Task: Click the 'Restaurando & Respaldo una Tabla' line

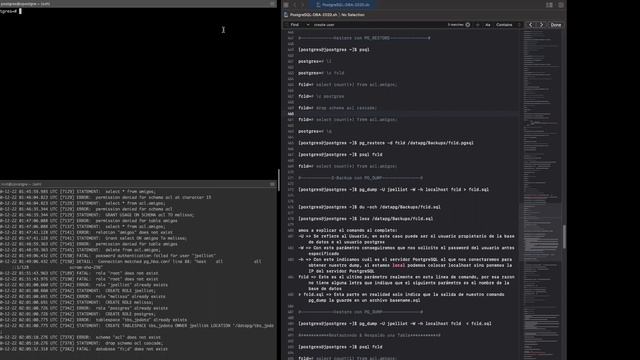Action: coord(369,336)
